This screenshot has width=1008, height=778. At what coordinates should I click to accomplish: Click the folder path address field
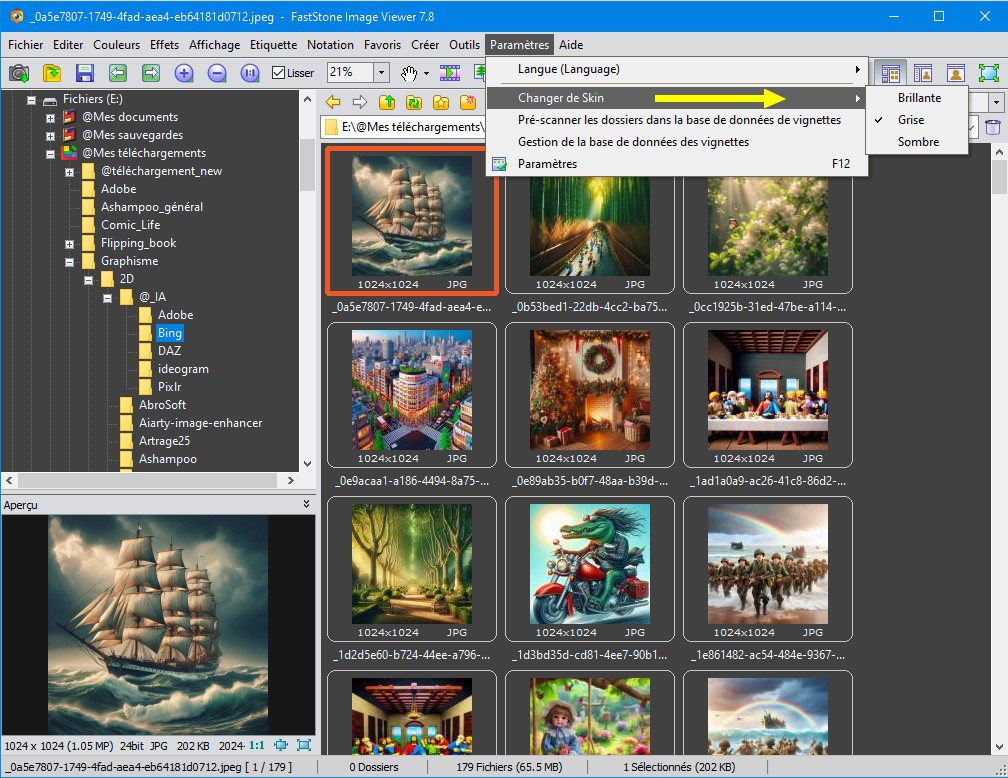coord(404,127)
